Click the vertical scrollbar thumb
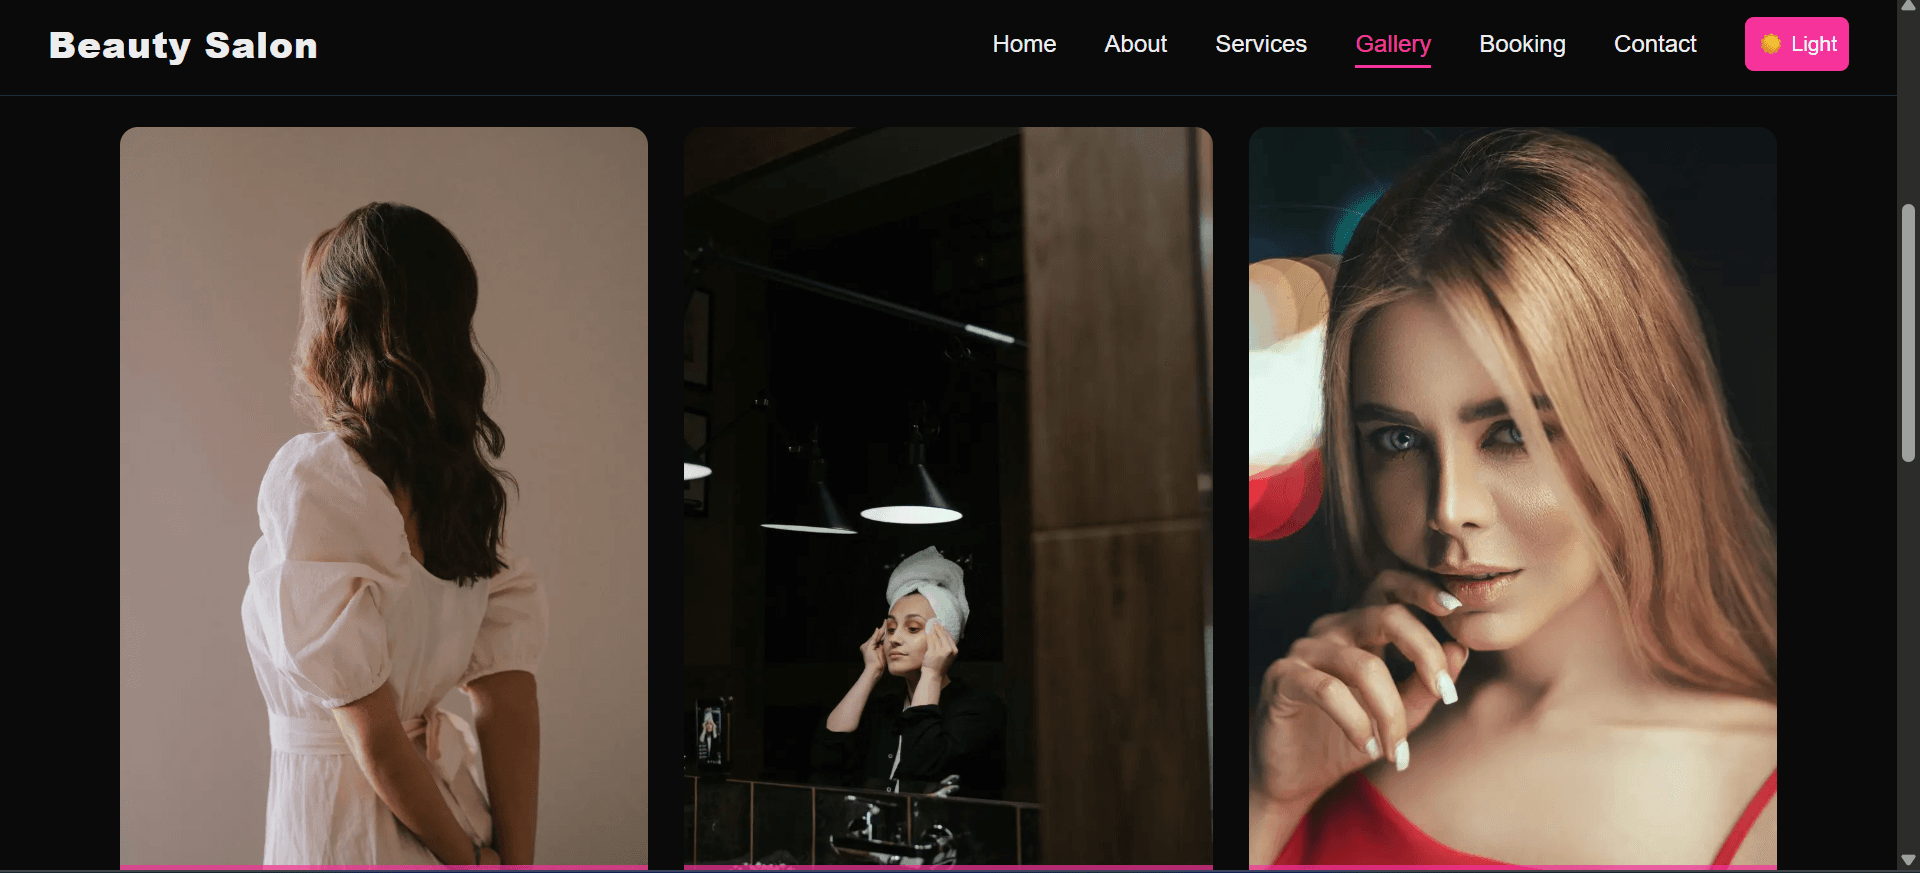The width and height of the screenshot is (1920, 873). pos(1908,330)
